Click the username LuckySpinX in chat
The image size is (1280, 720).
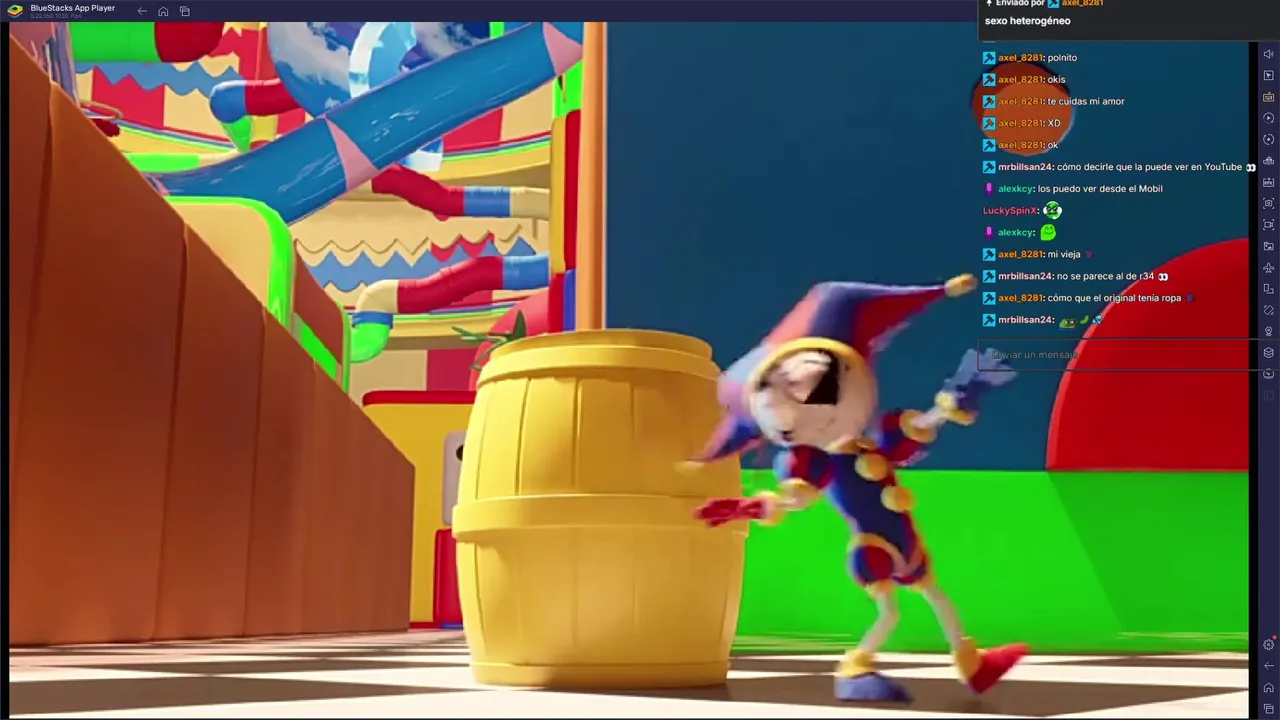[x=1009, y=211]
